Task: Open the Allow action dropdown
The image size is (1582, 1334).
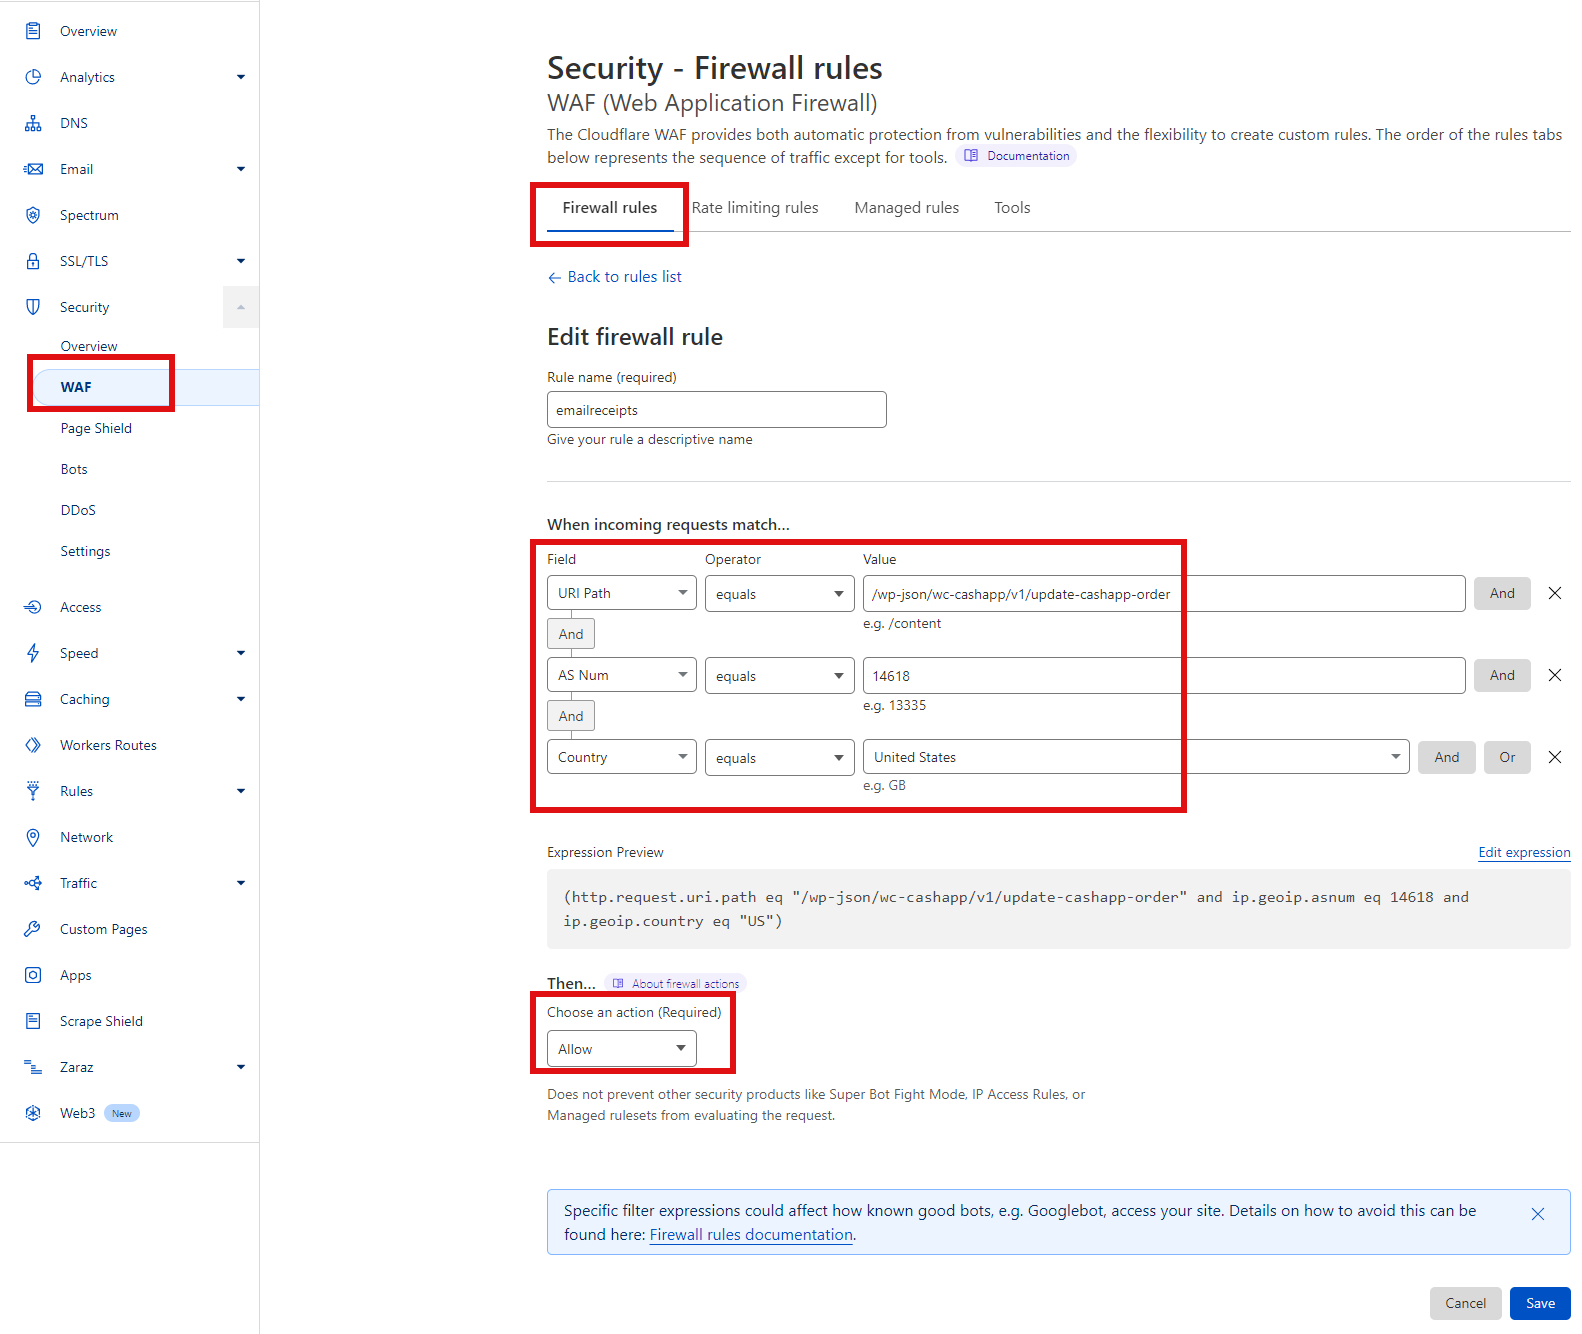Action: point(622,1049)
